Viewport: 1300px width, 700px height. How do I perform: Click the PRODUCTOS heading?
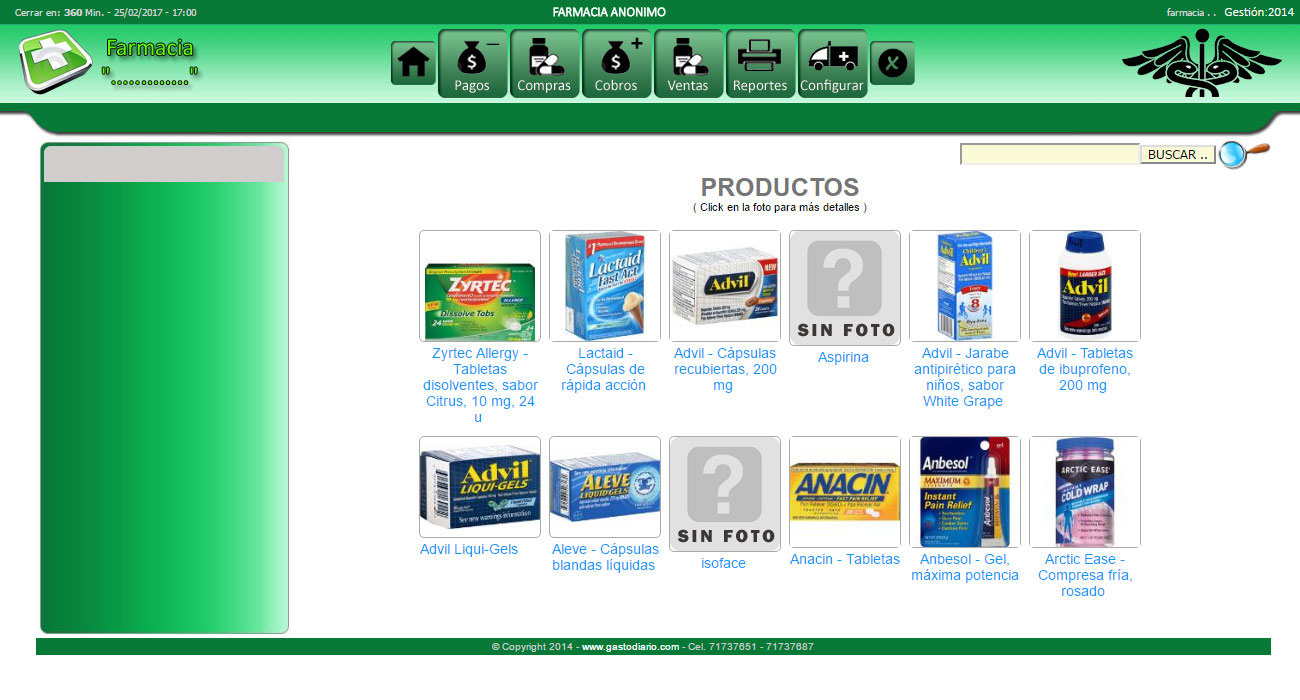[780, 187]
